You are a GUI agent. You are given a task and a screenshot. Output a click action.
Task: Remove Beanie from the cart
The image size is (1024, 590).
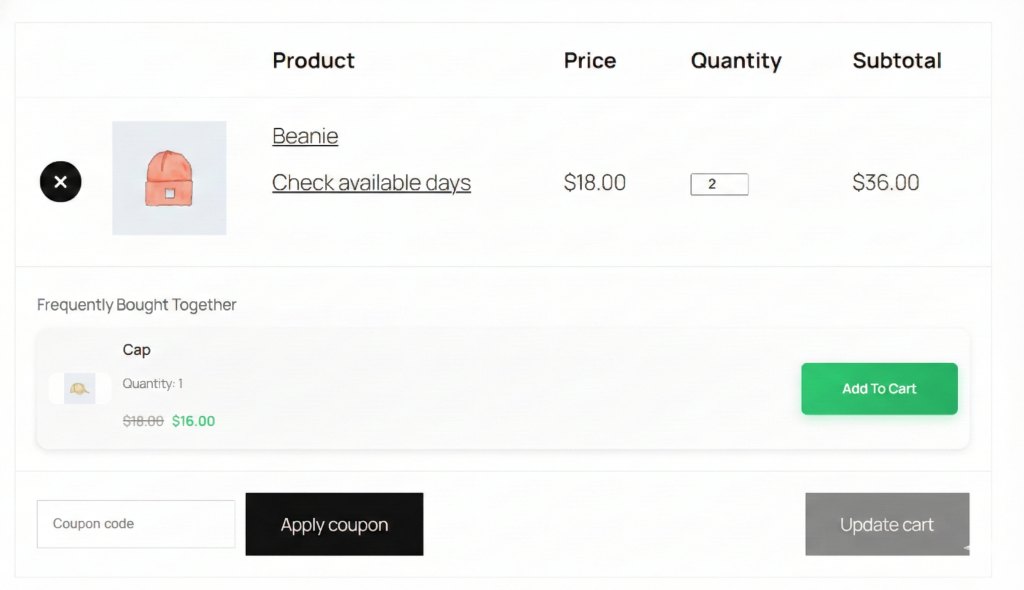tap(60, 182)
